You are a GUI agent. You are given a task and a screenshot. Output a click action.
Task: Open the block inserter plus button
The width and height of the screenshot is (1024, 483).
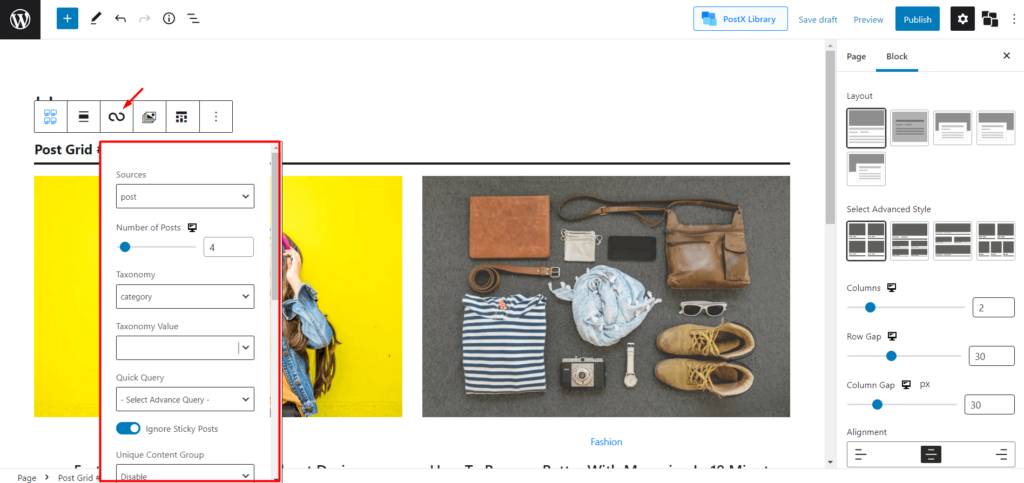[x=67, y=19]
